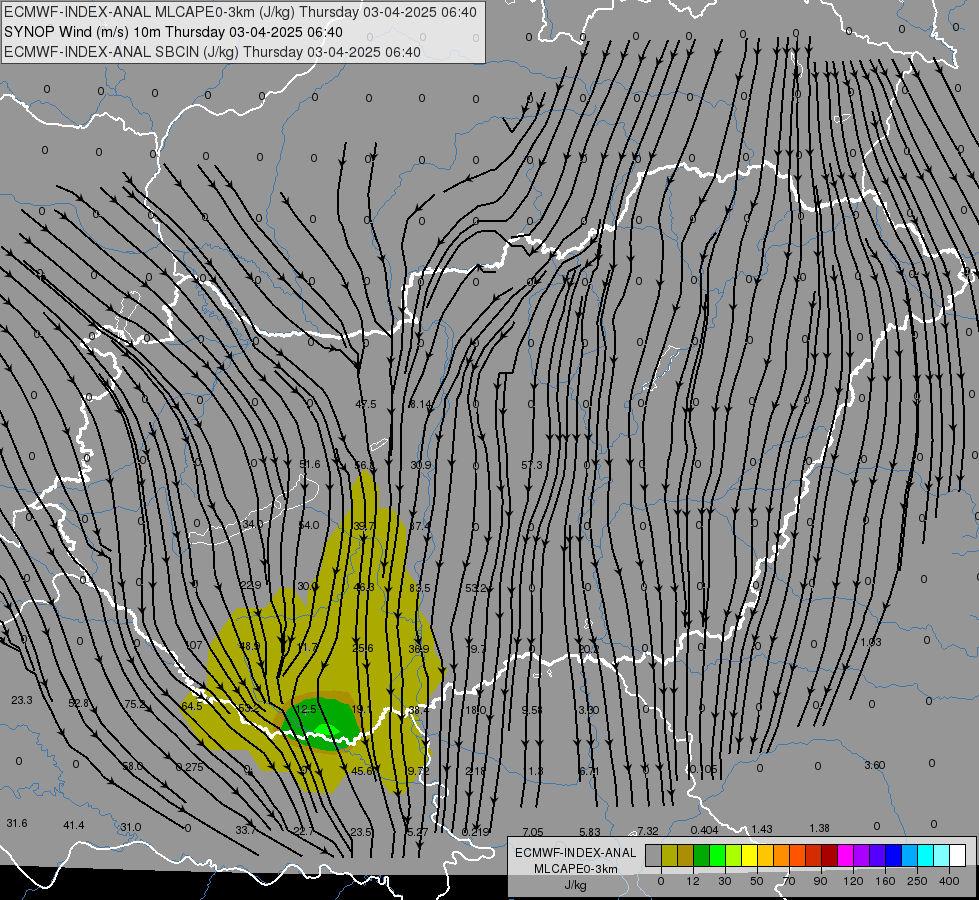Click the map value 58.0
Image resolution: width=979 pixels, height=900 pixels.
132,766
